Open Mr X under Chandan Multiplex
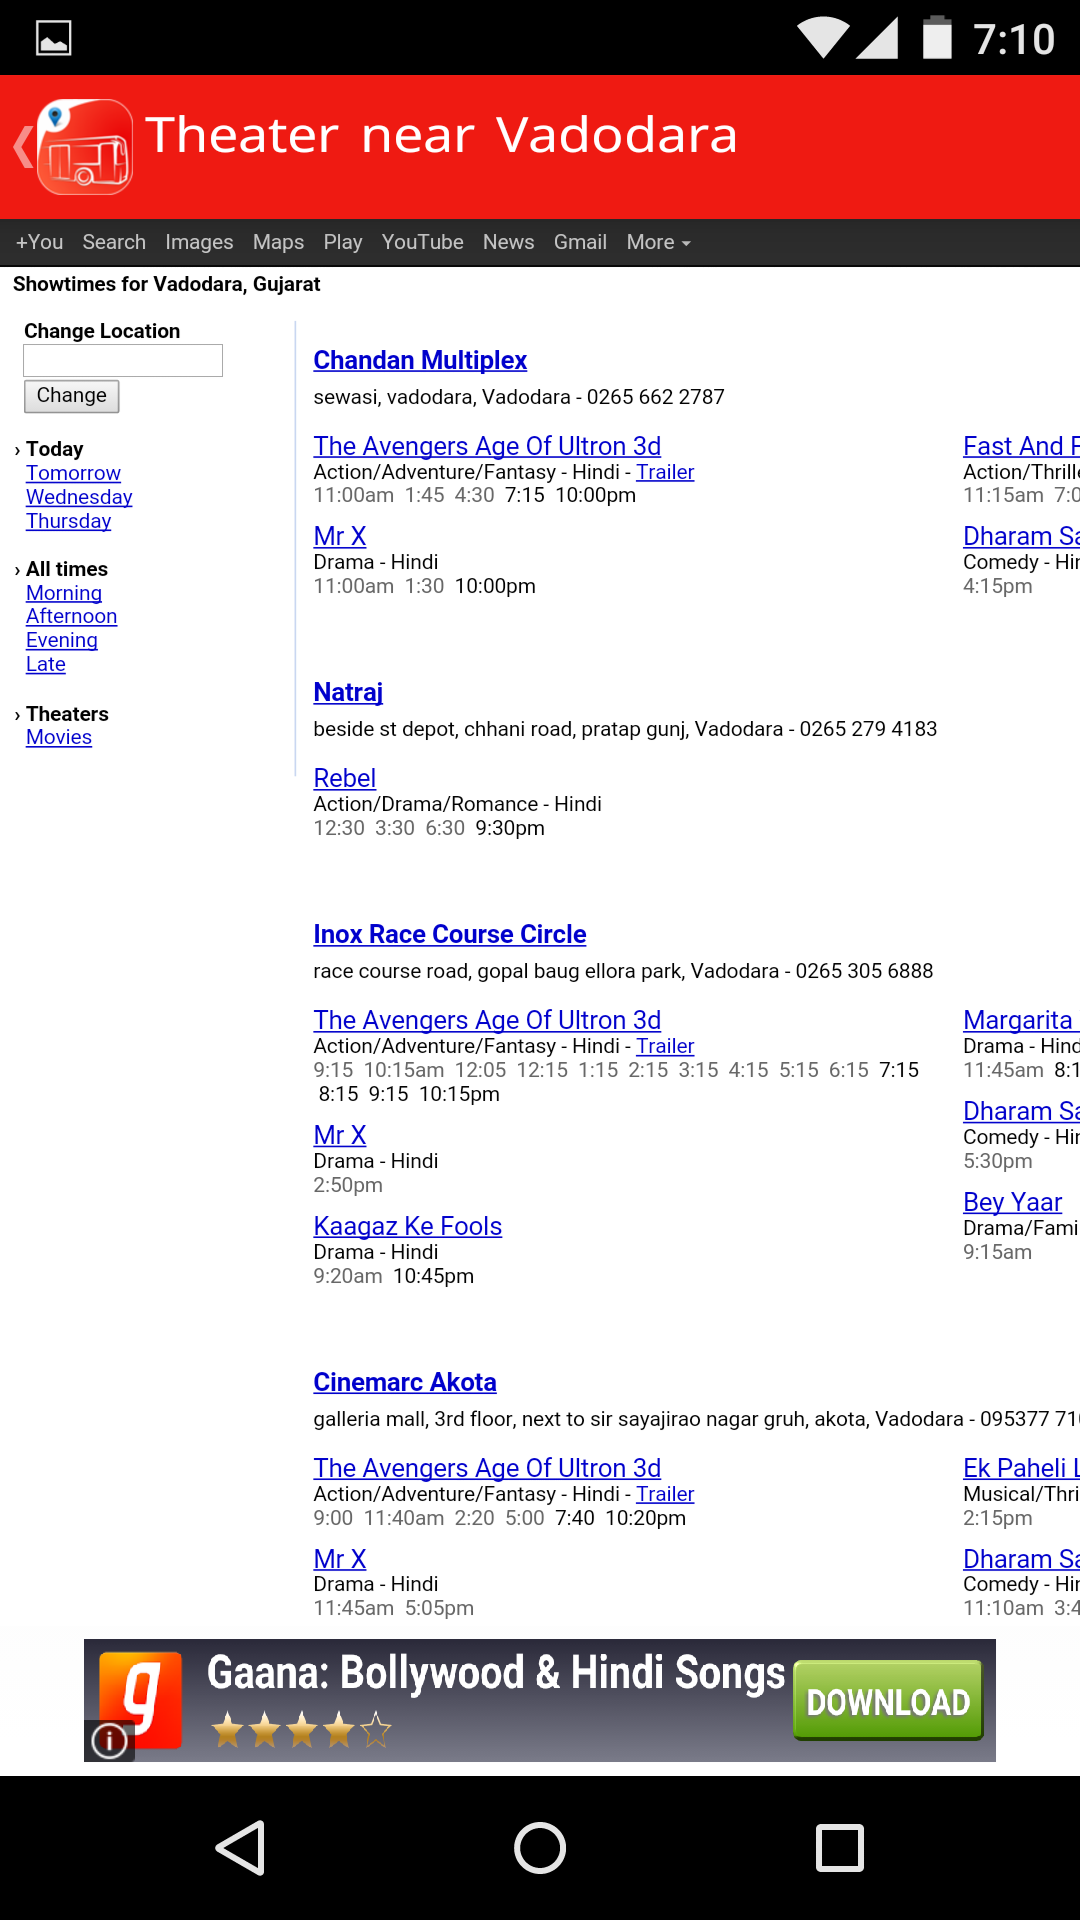 pos(340,536)
